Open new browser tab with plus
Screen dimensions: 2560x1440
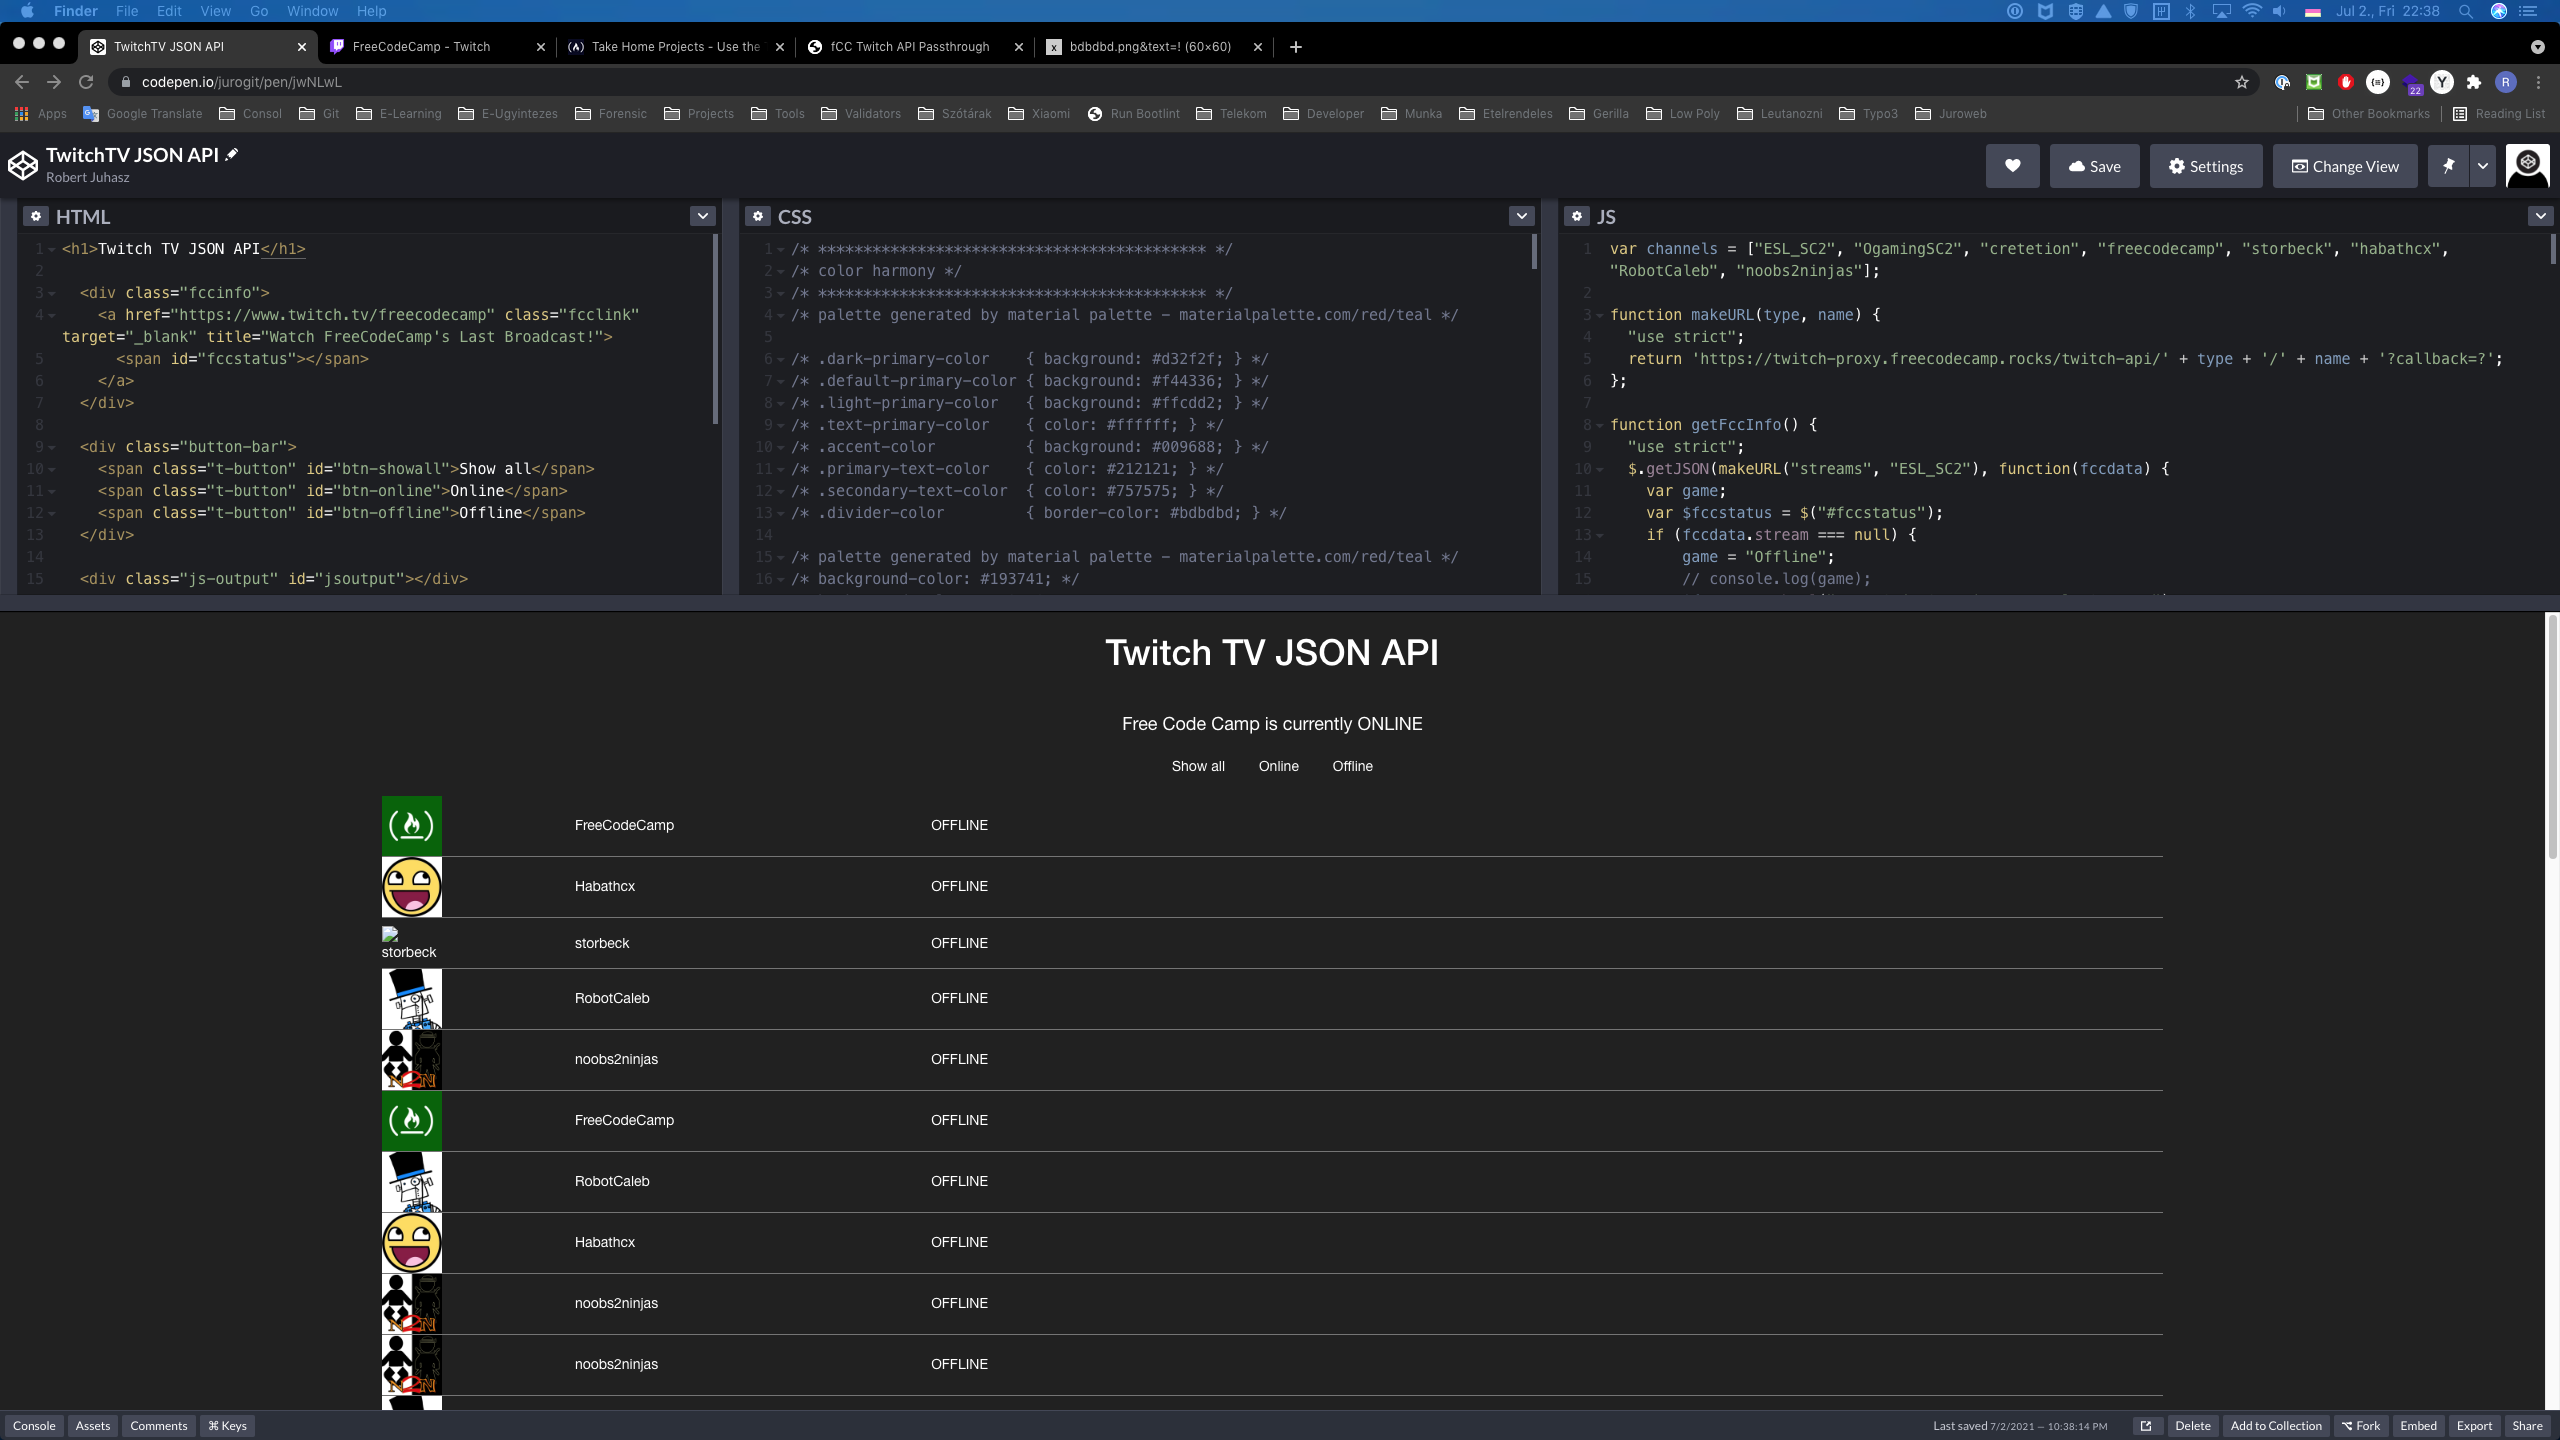click(x=1295, y=47)
